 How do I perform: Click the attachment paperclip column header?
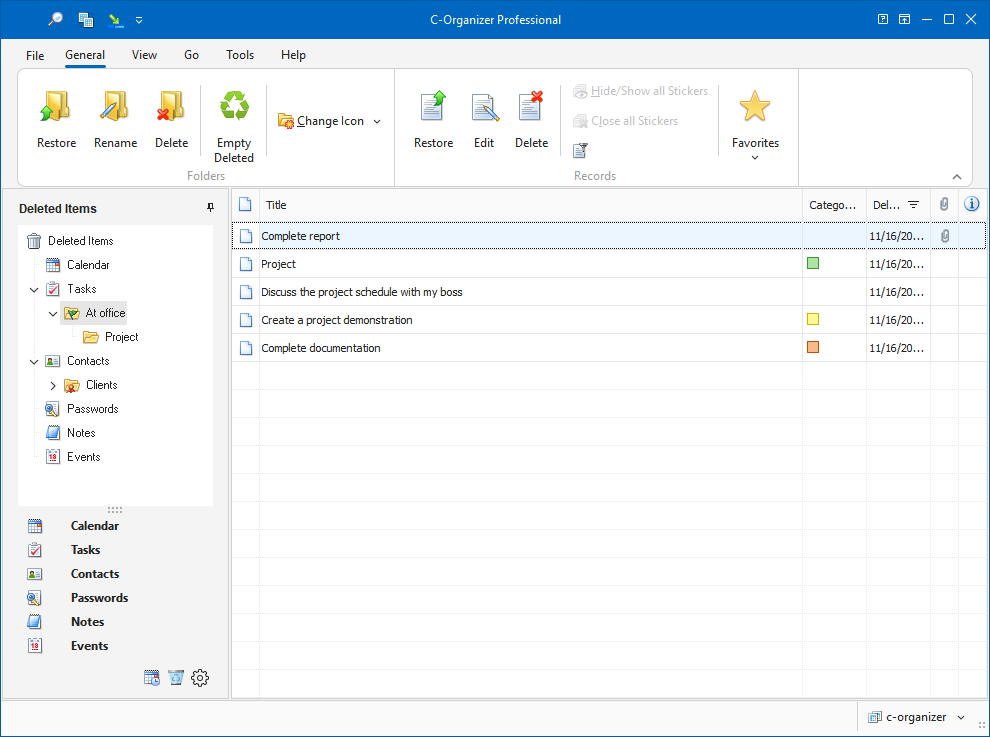coord(944,204)
